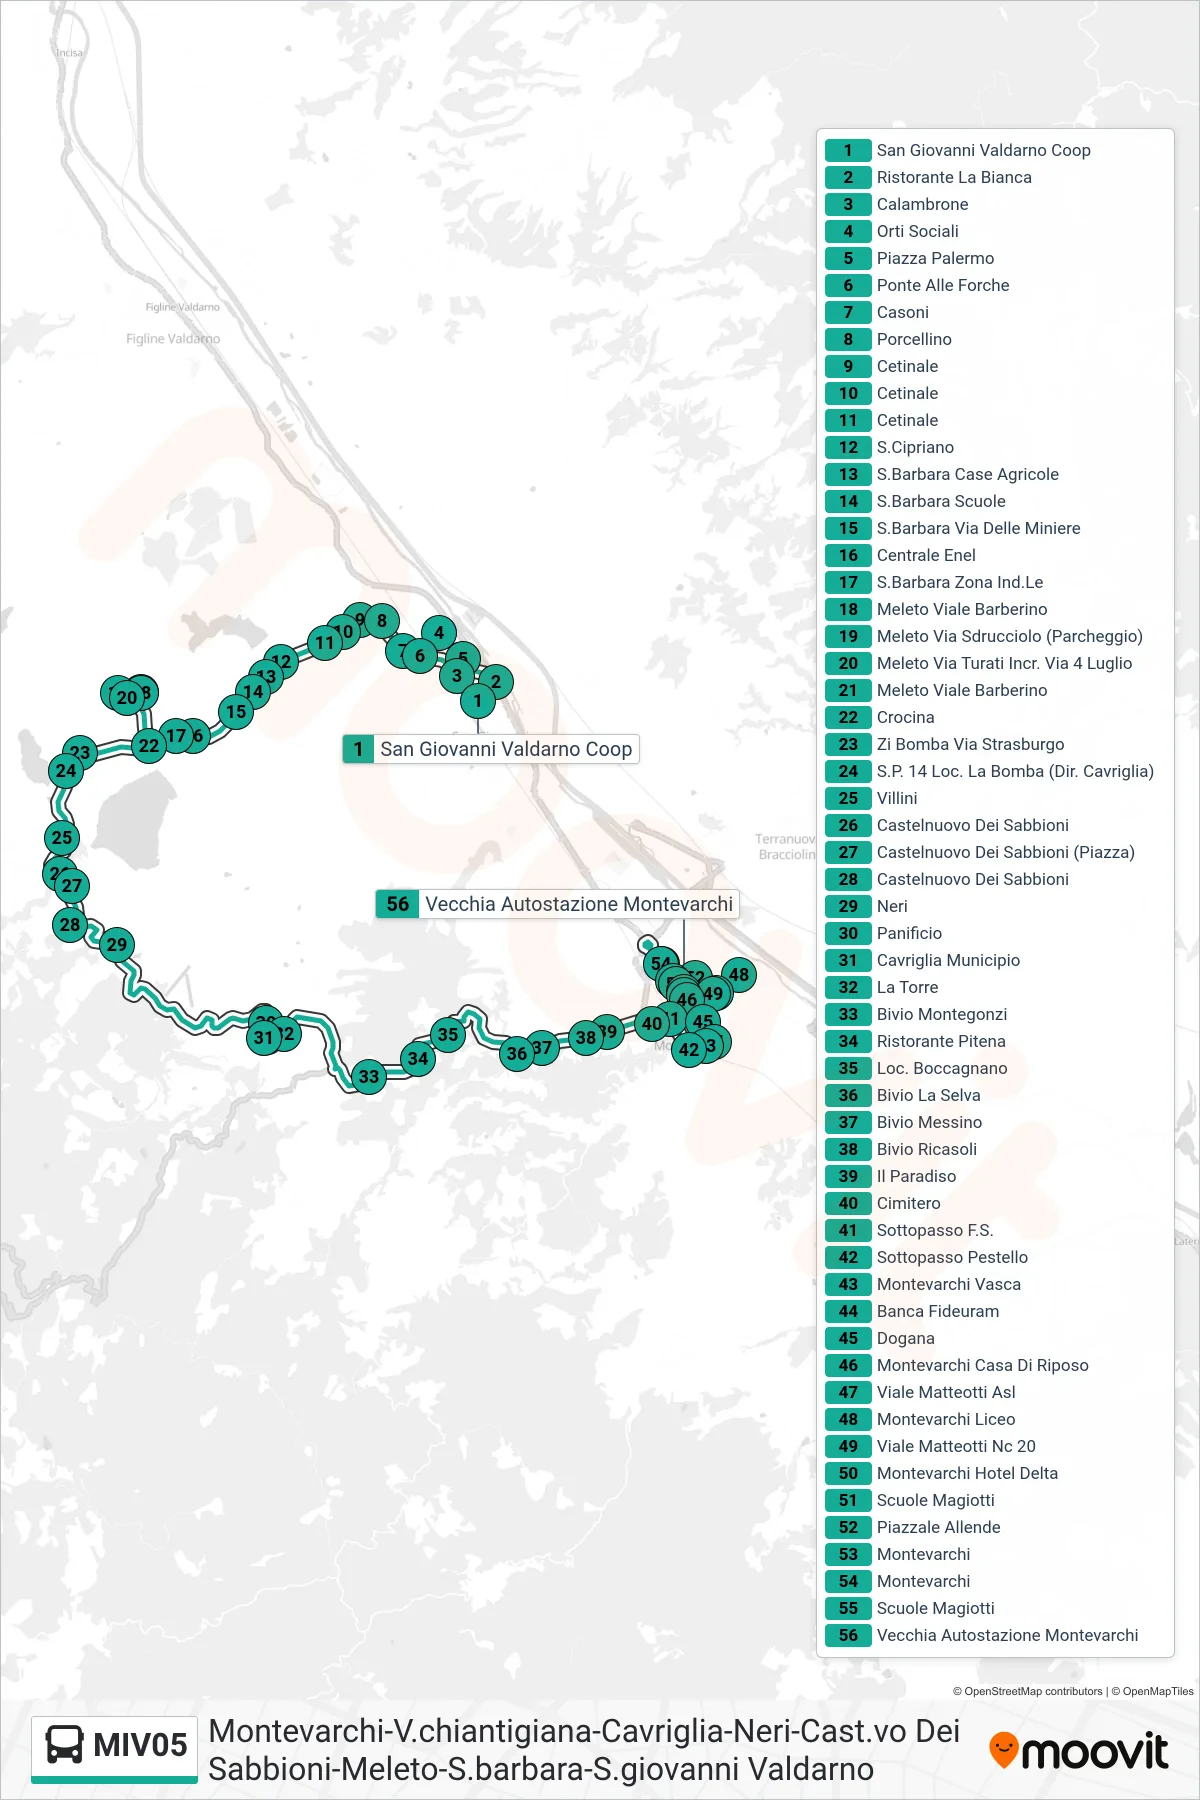The width and height of the screenshot is (1200, 1800).
Task: Click stop marker 33 on the map
Action: click(x=369, y=1076)
